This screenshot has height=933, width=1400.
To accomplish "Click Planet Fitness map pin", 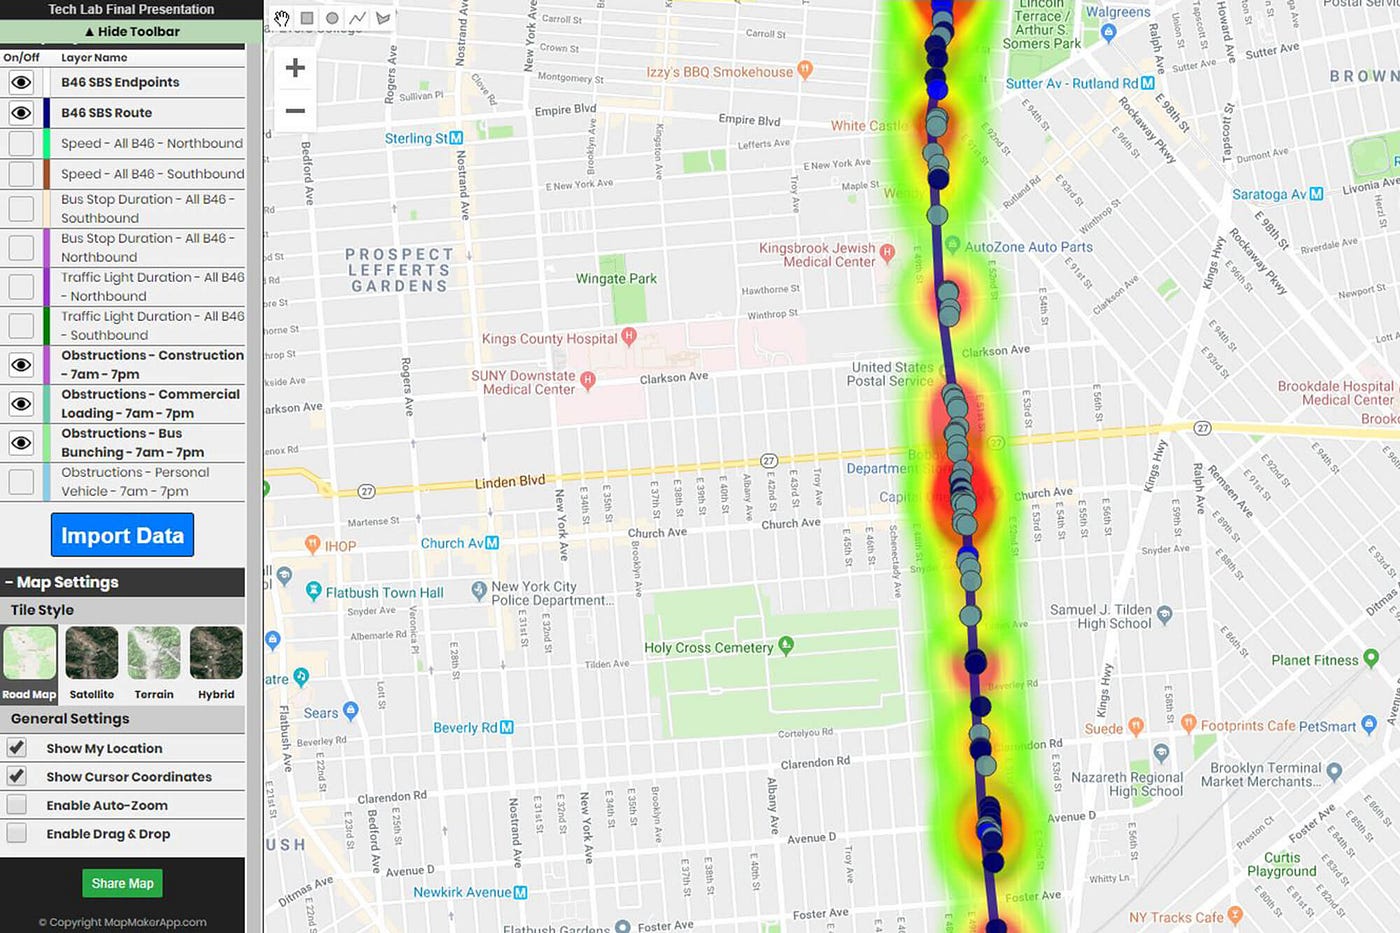I will click(x=1371, y=658).
